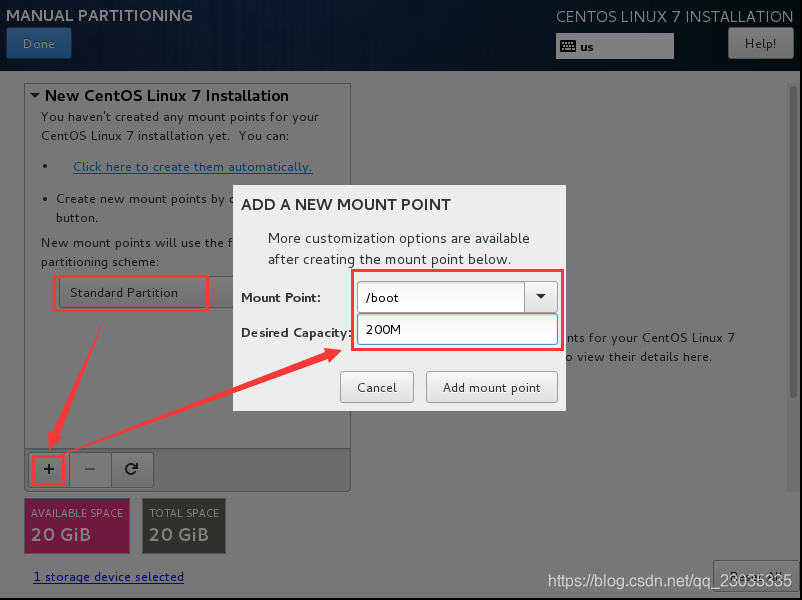Focus the Mount Point field containing /boot

click(441, 297)
